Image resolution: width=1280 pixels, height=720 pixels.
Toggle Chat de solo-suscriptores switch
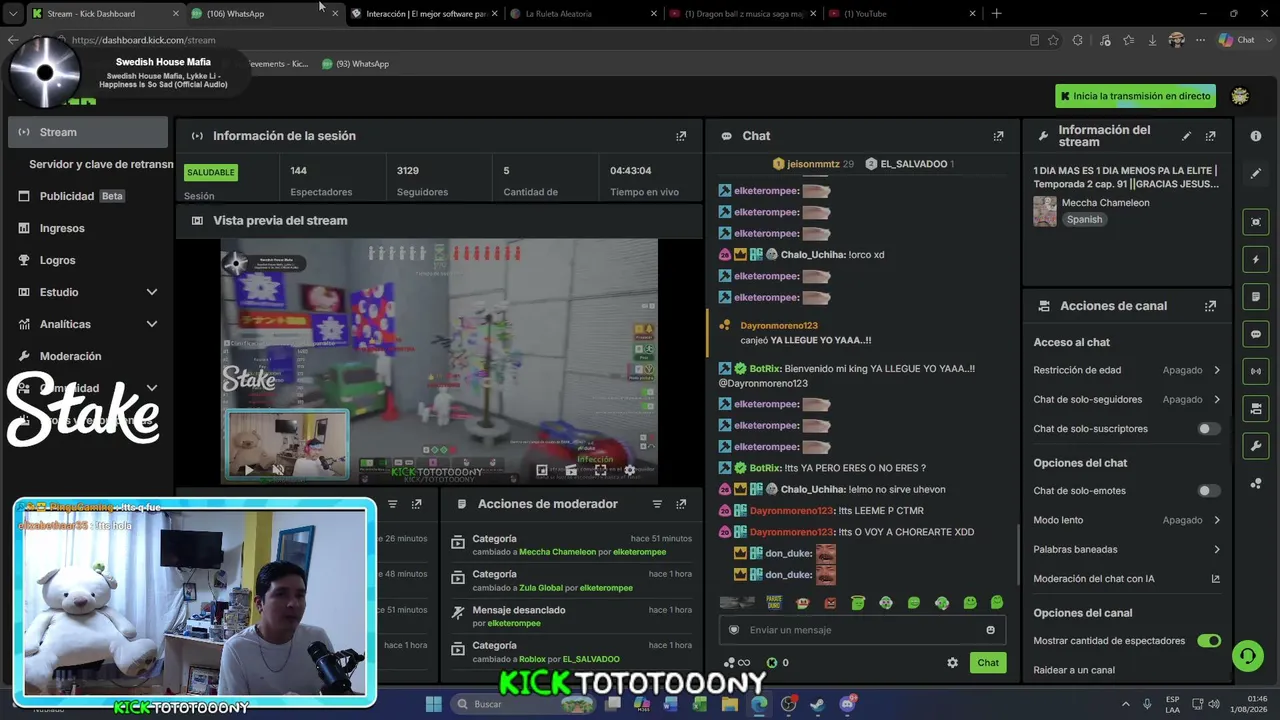tap(1209, 429)
